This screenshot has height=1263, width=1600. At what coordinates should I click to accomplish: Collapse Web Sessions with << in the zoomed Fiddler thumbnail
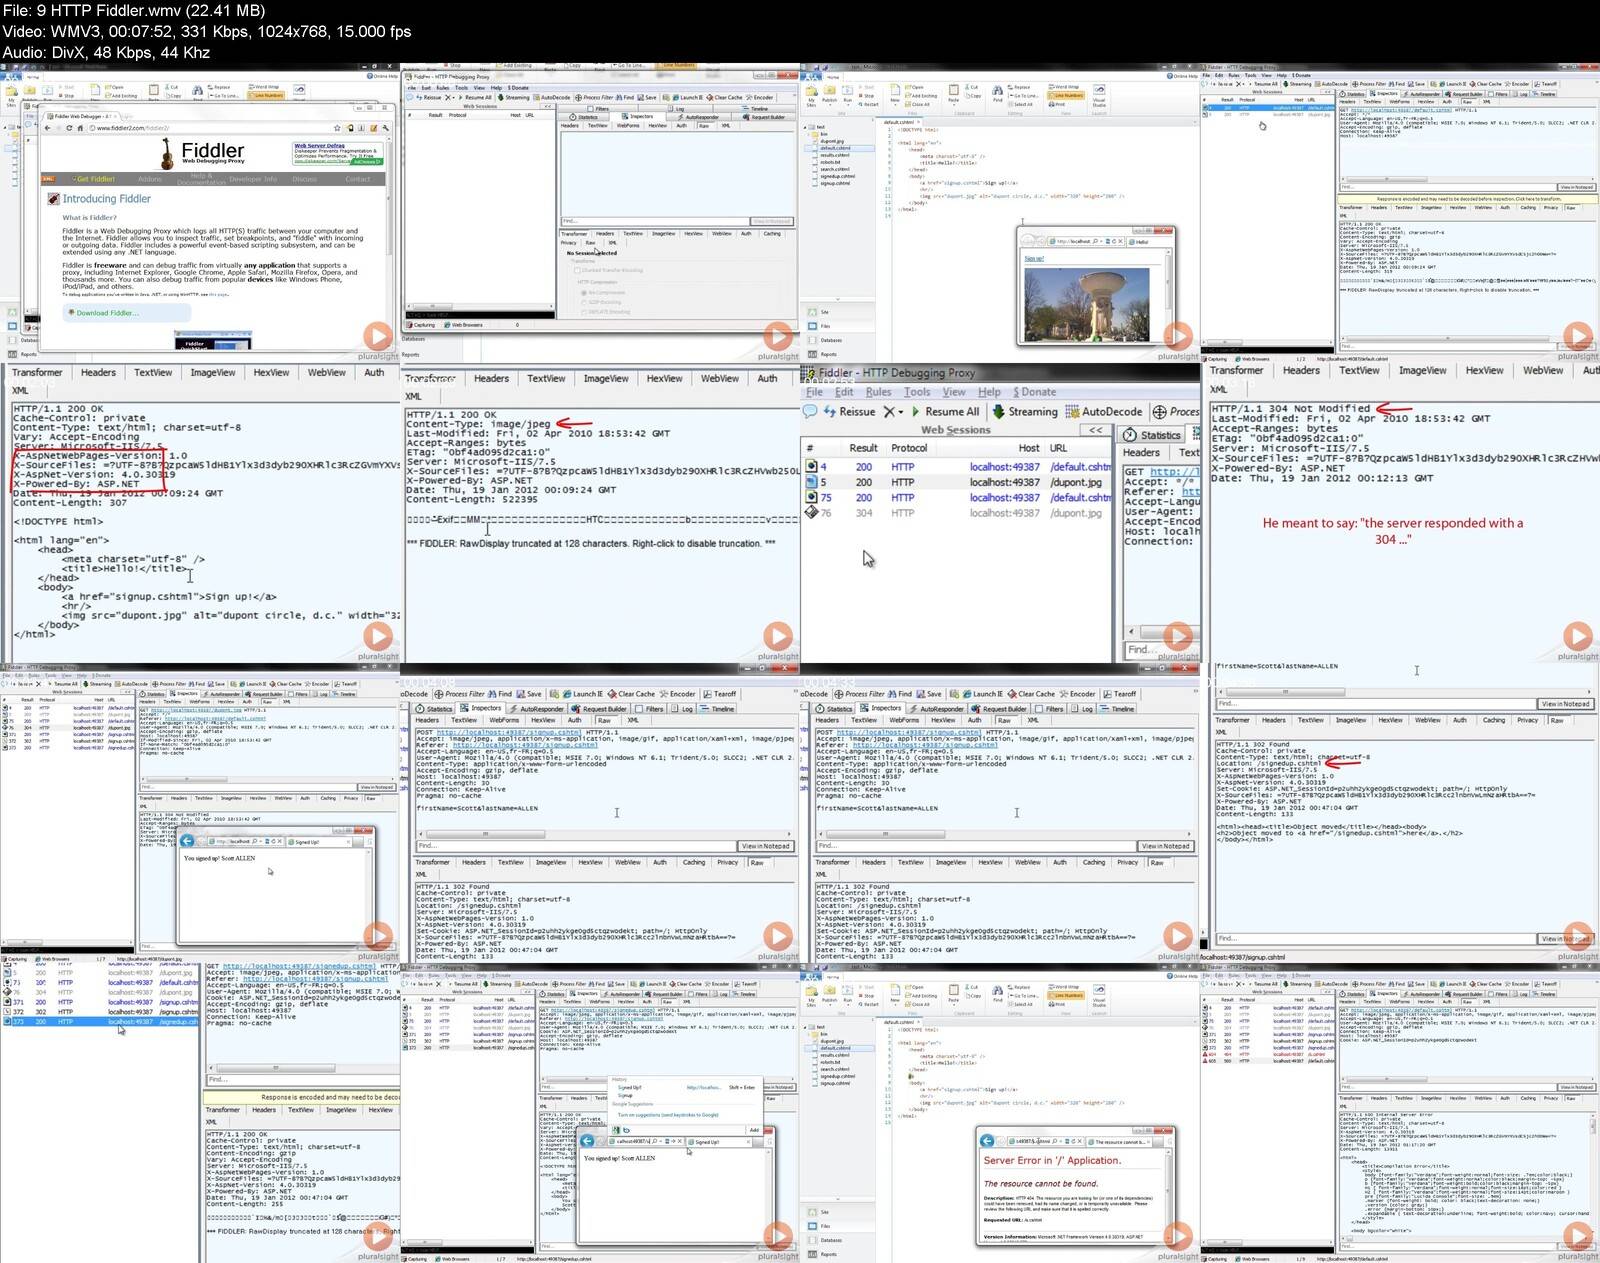[x=1096, y=430]
